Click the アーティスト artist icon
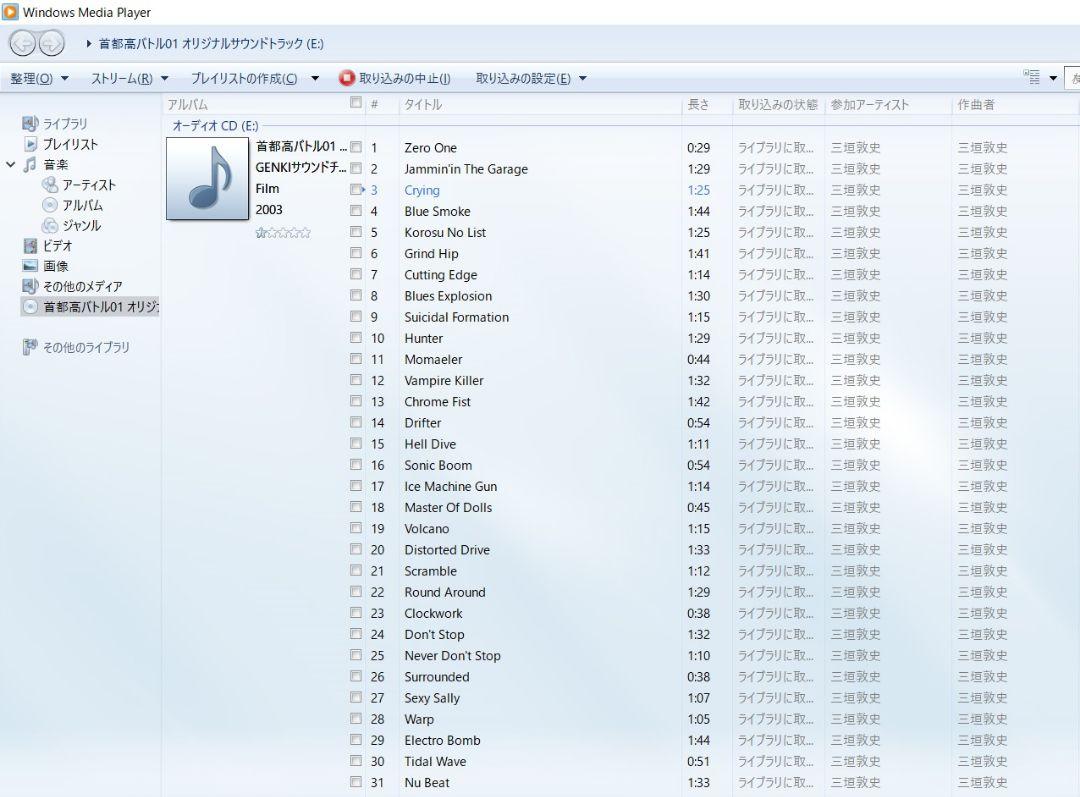The image size is (1080, 797). [x=50, y=185]
